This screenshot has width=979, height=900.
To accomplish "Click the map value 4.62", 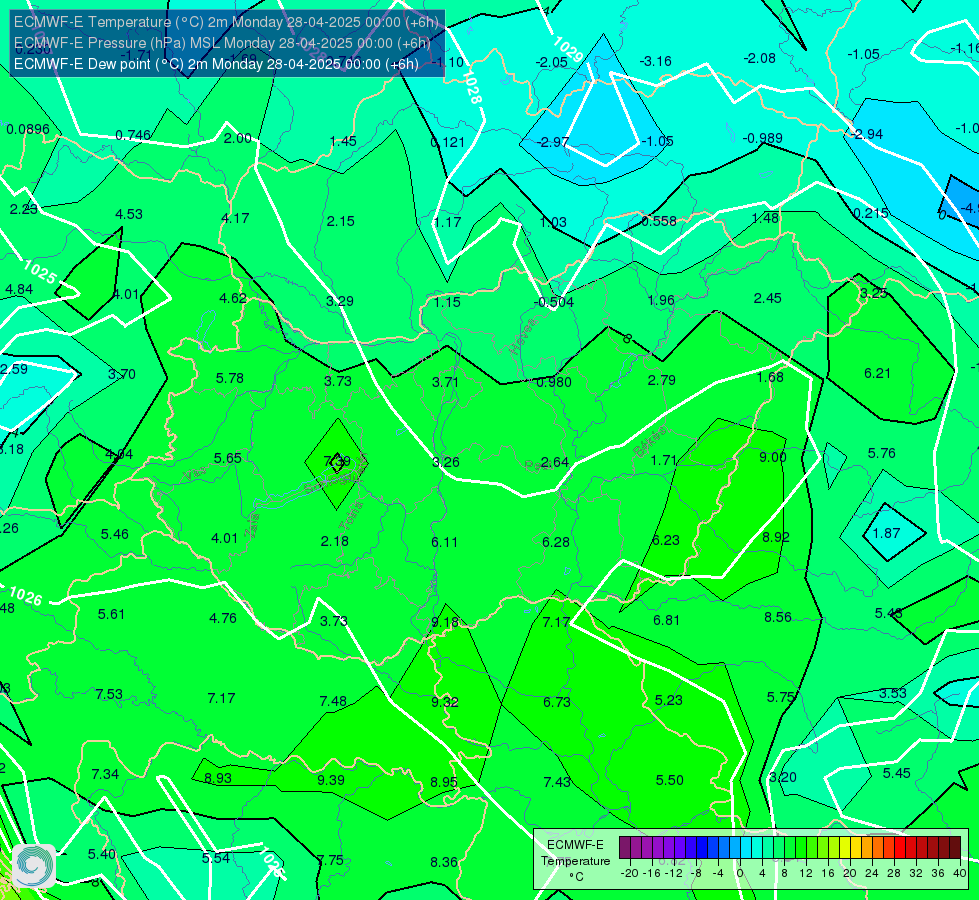I will pyautogui.click(x=233, y=298).
